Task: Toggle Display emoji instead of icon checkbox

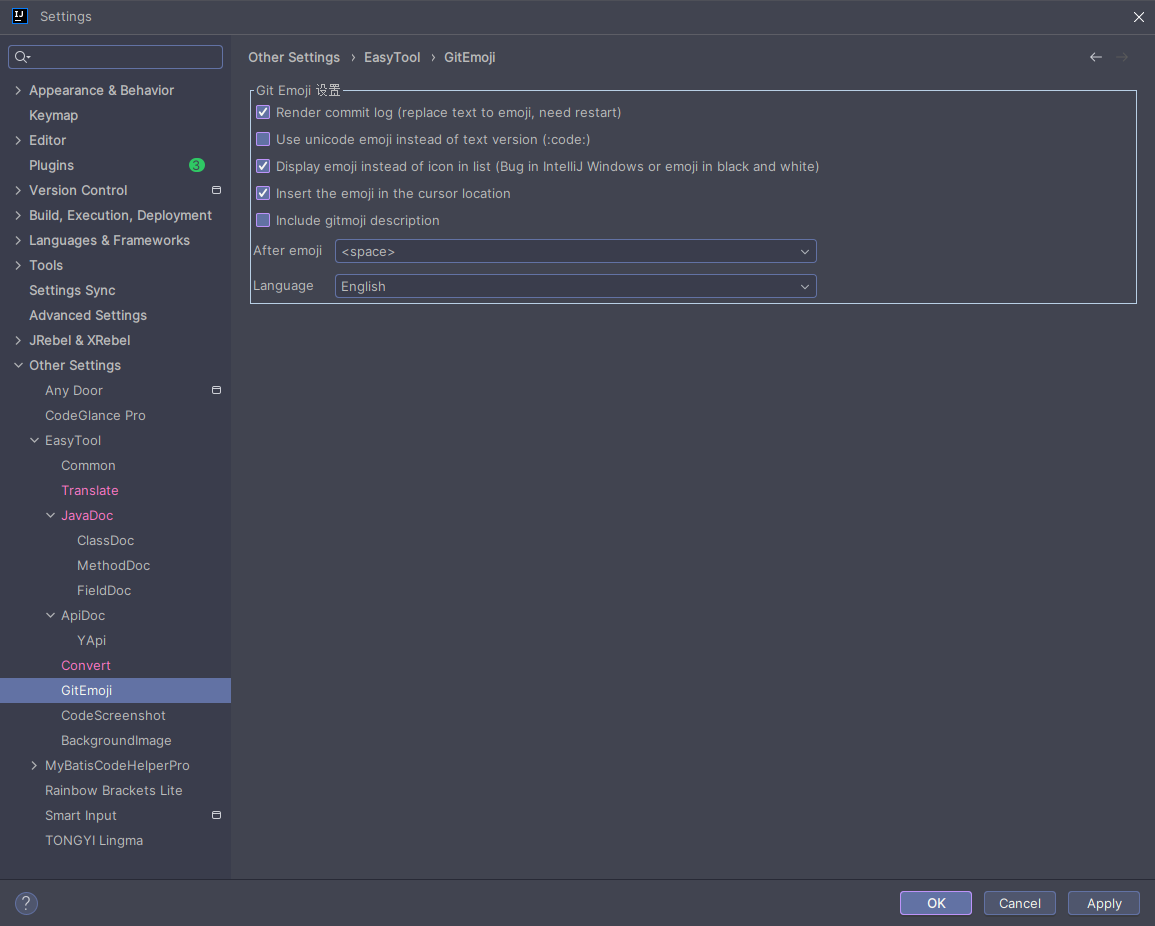Action: (263, 166)
